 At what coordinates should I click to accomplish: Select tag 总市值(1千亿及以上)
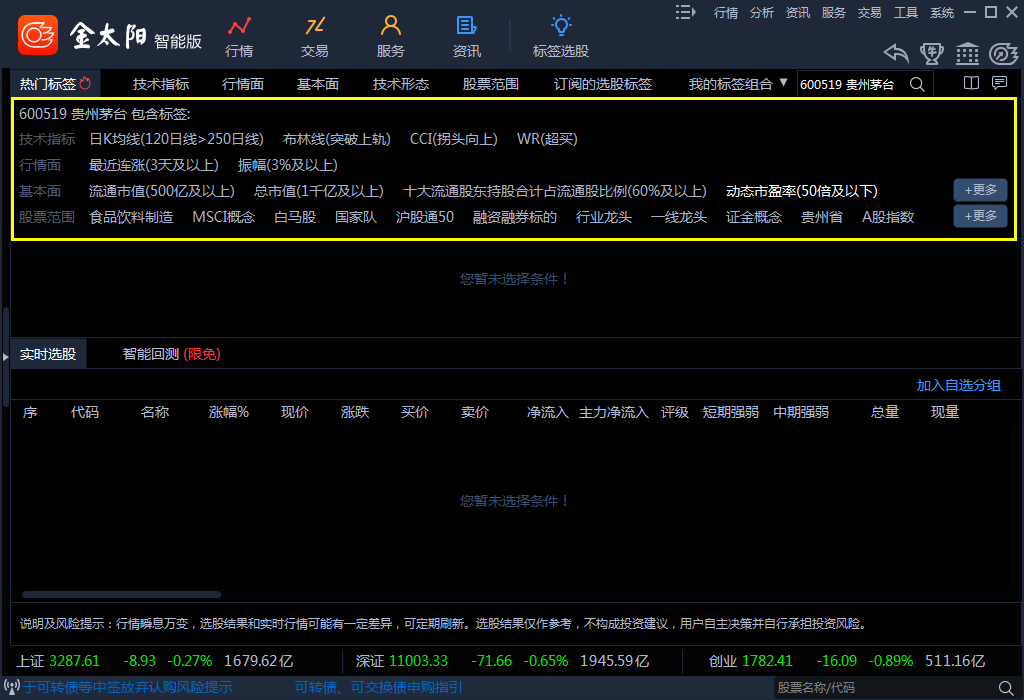(x=319, y=191)
